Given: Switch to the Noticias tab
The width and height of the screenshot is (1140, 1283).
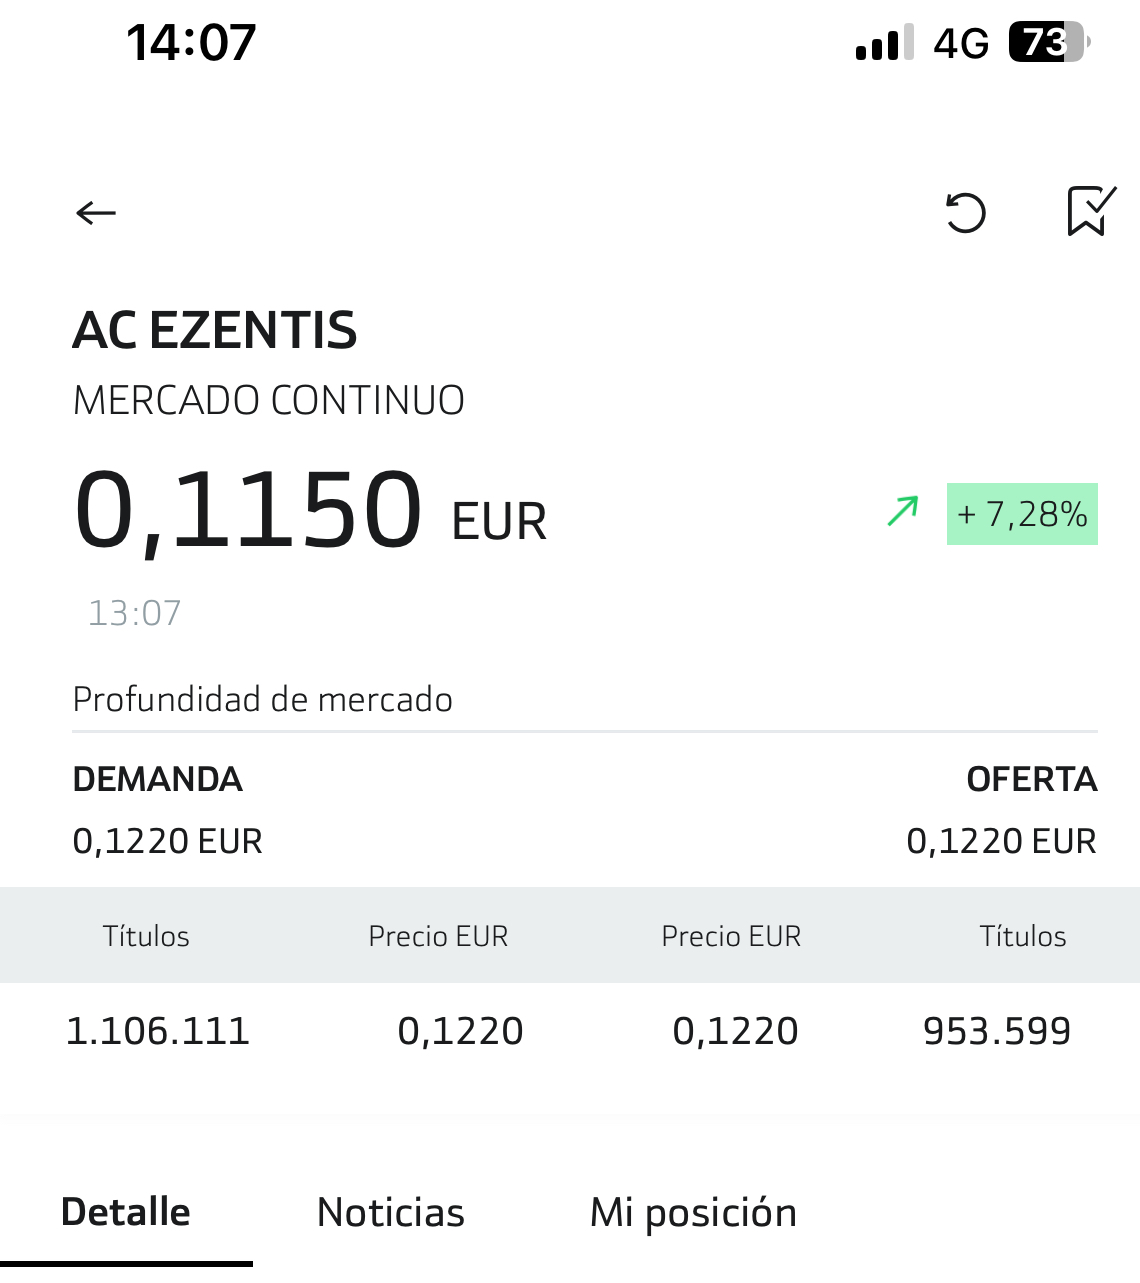Looking at the screenshot, I should coord(391,1213).
